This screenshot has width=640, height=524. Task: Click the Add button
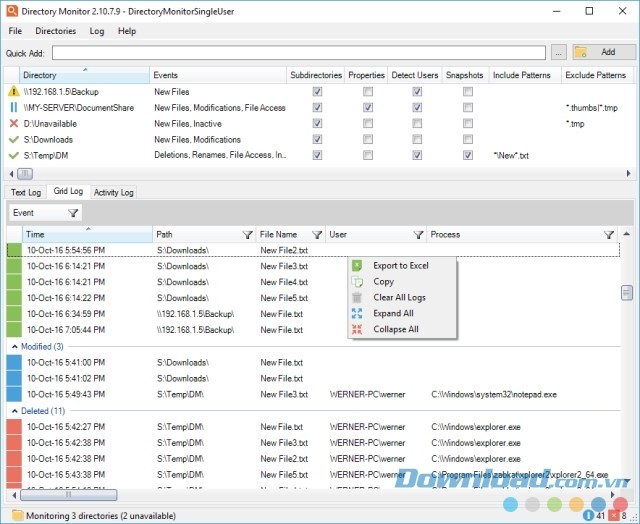click(603, 52)
